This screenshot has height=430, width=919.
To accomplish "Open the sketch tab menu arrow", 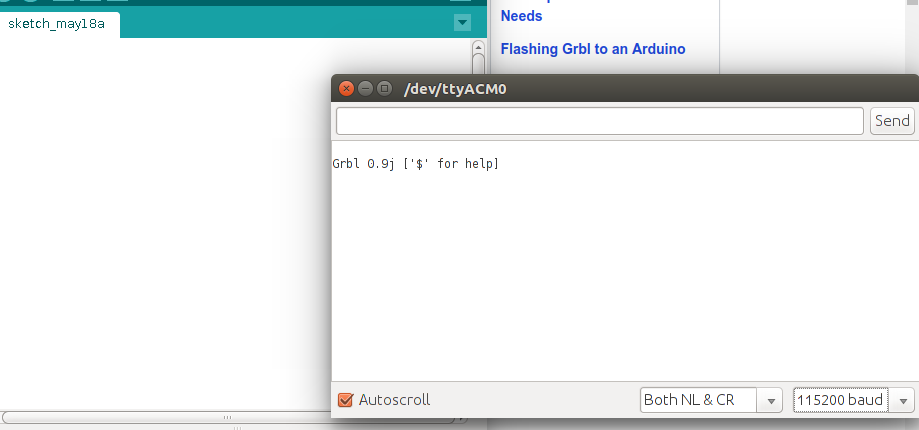I will pos(462,22).
